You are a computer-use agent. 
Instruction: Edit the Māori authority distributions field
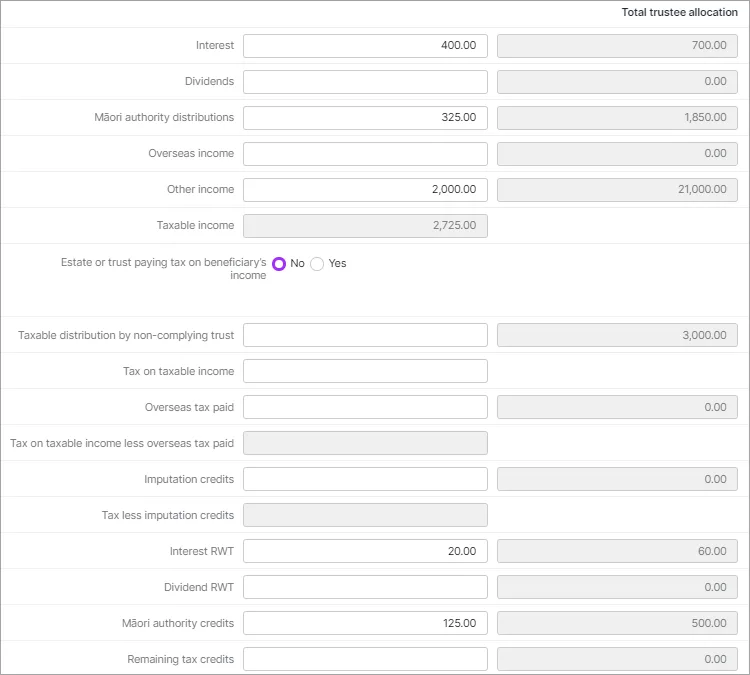tap(365, 118)
